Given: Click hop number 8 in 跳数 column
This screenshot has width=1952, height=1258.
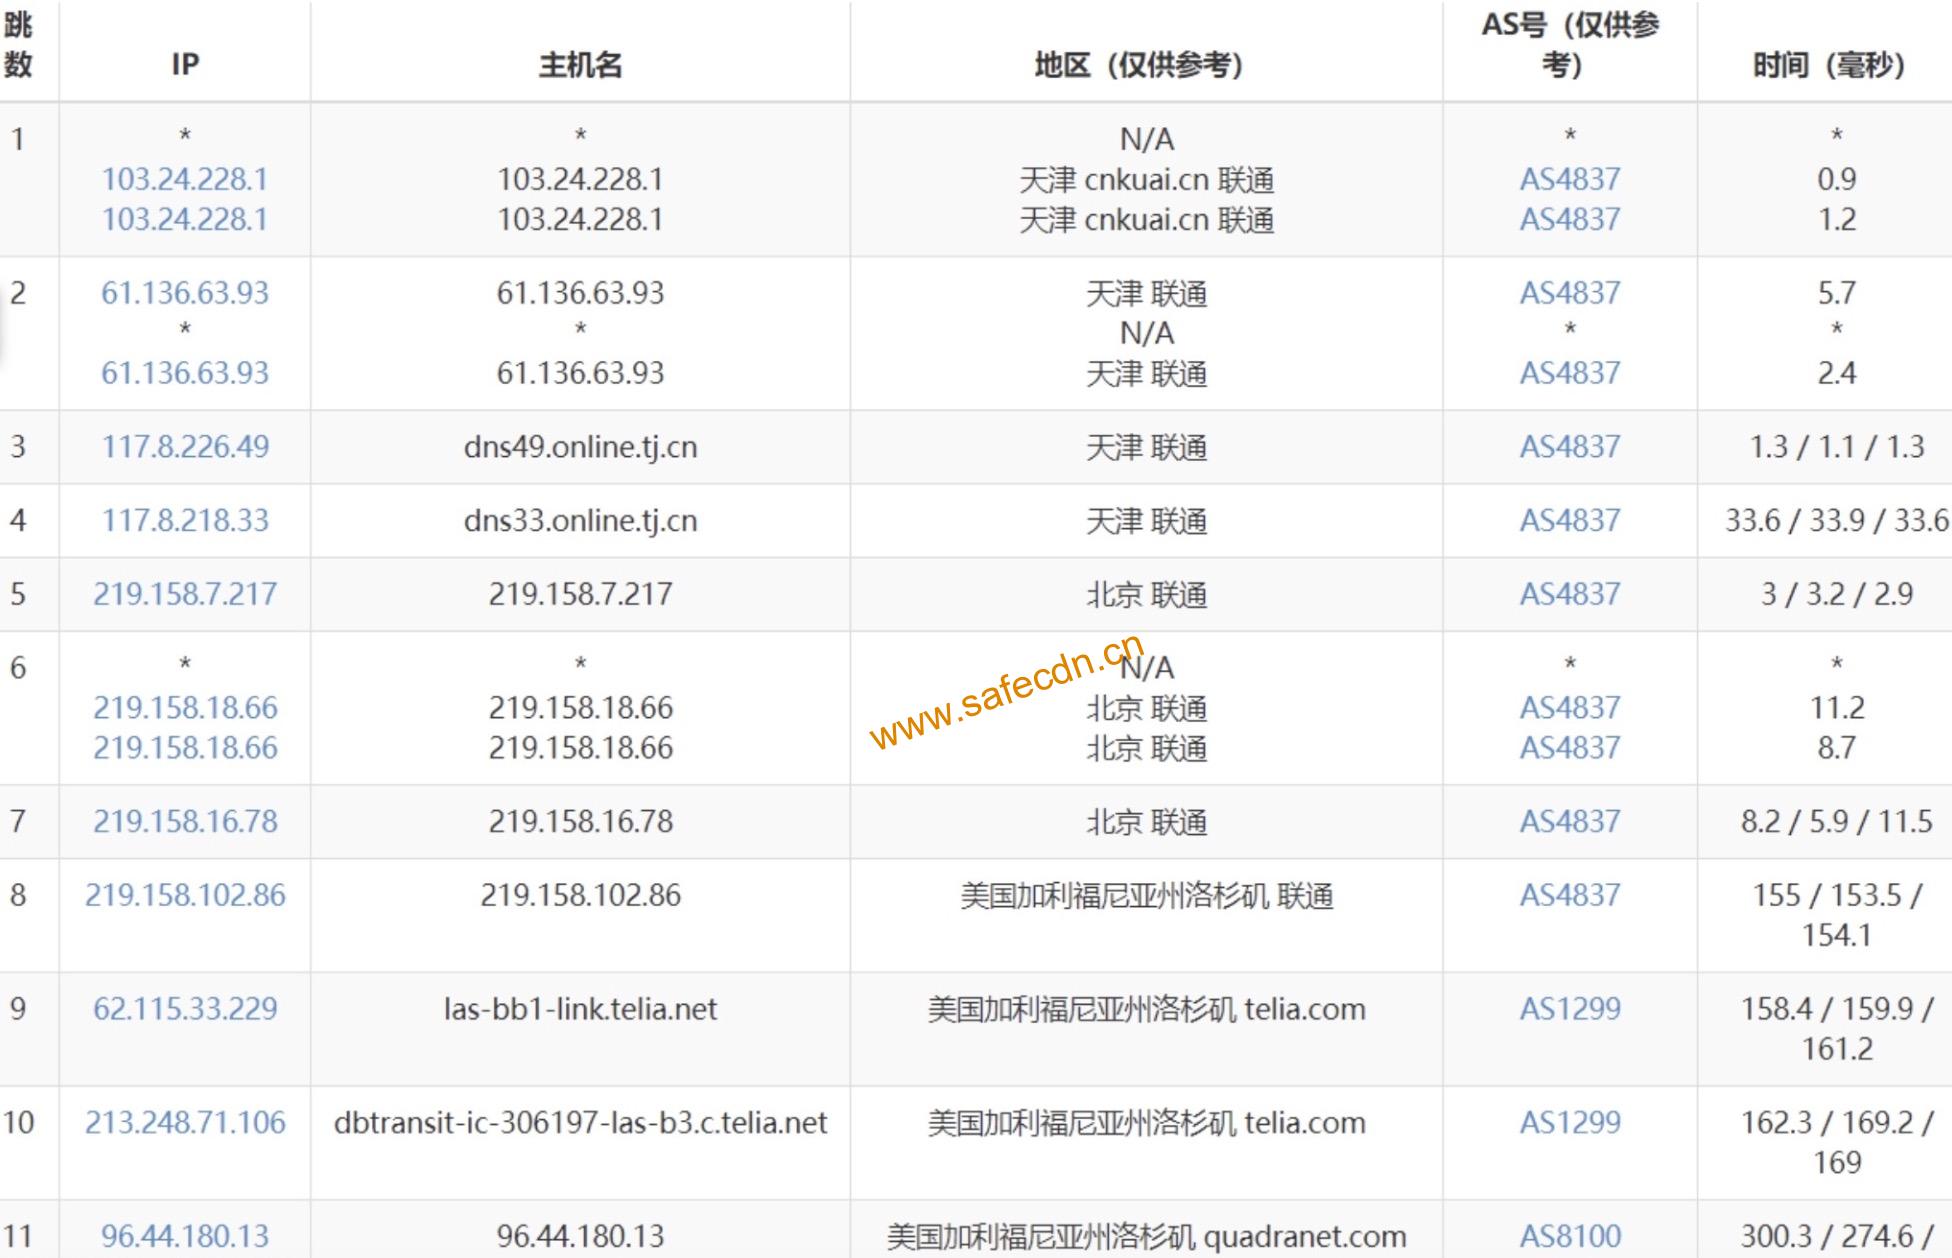Looking at the screenshot, I should 18,895.
